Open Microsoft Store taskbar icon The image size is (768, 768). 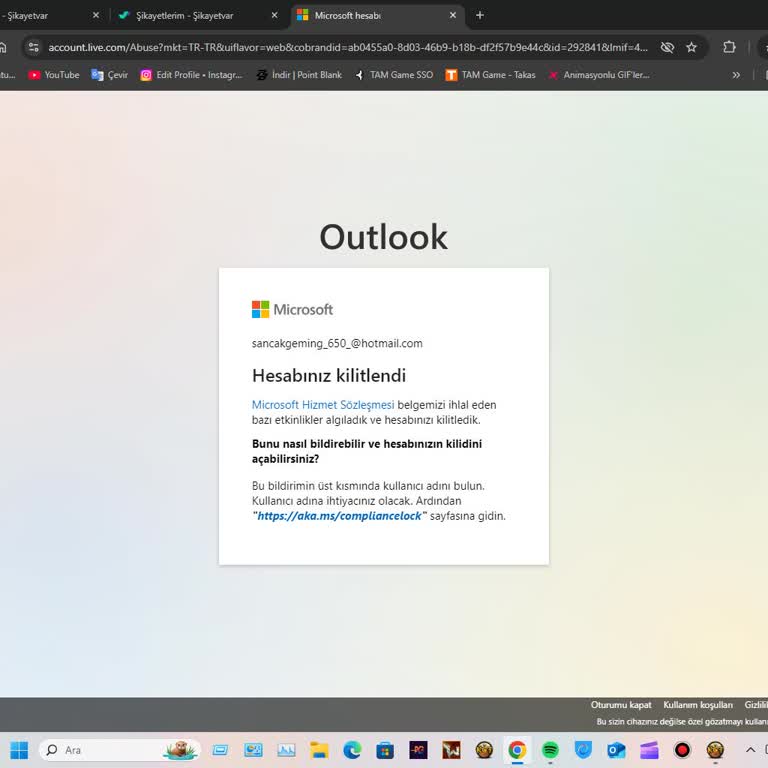click(384, 749)
